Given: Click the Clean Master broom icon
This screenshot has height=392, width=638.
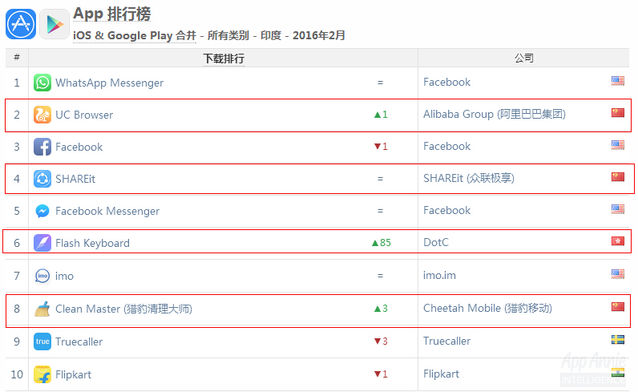Looking at the screenshot, I should [42, 309].
